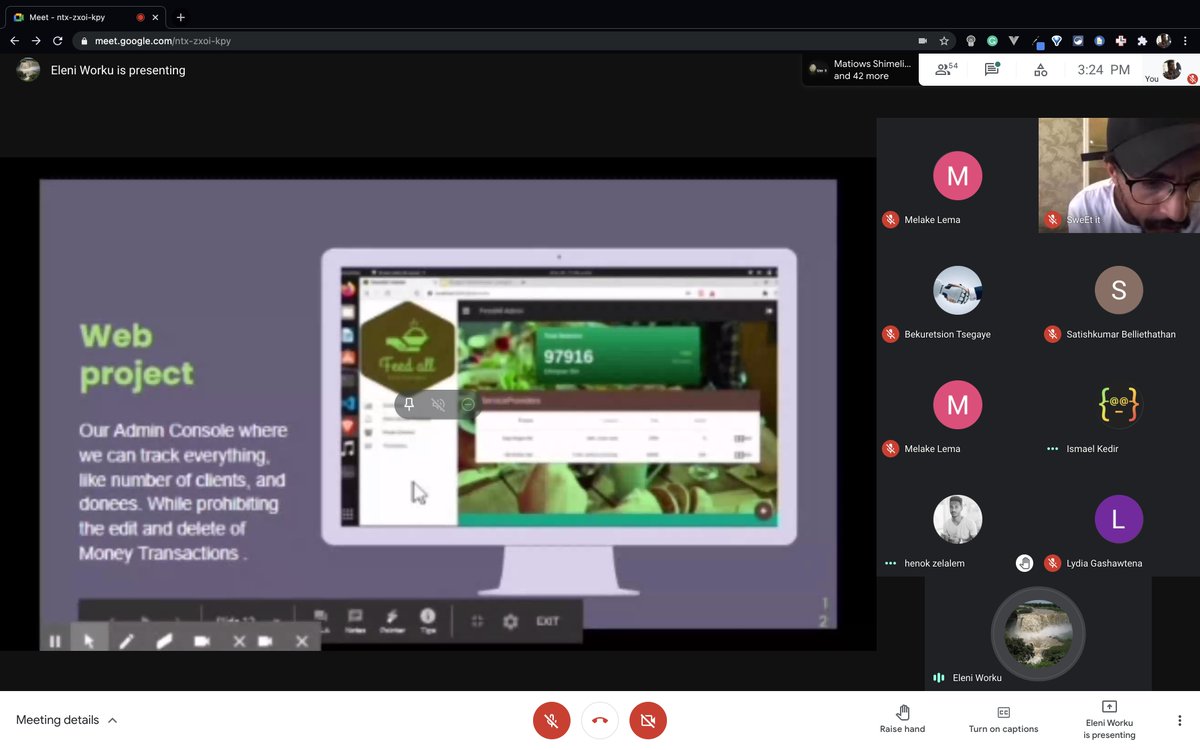1200x750 pixels.
Task: Go forward with the browser forward arrow
Action: pos(36,41)
